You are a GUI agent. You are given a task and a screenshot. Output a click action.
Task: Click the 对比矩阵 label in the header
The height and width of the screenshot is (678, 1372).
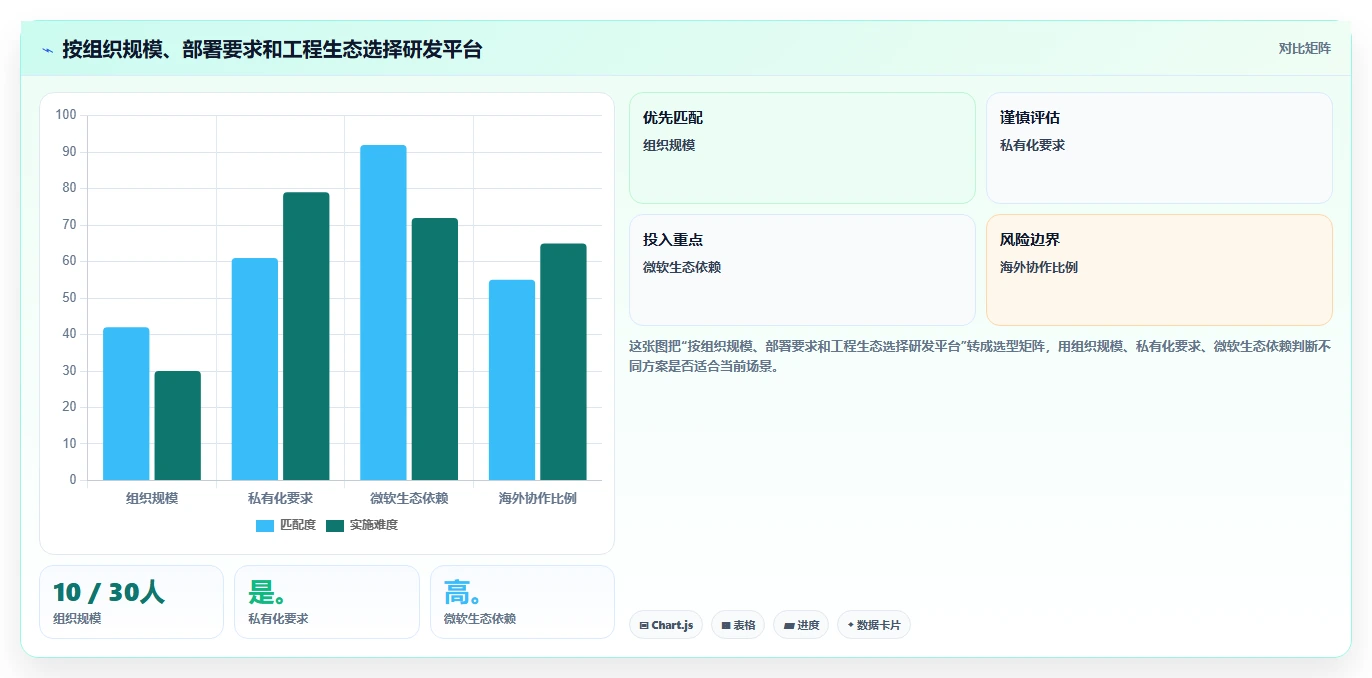pos(1304,48)
